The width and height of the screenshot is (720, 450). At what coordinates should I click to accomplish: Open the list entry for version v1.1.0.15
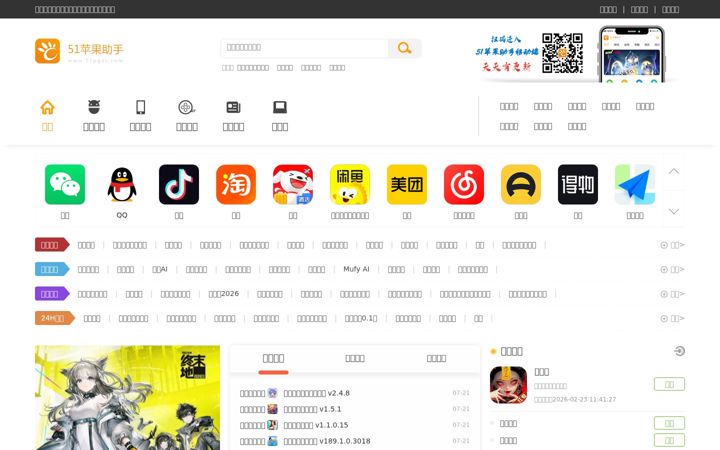(316, 425)
